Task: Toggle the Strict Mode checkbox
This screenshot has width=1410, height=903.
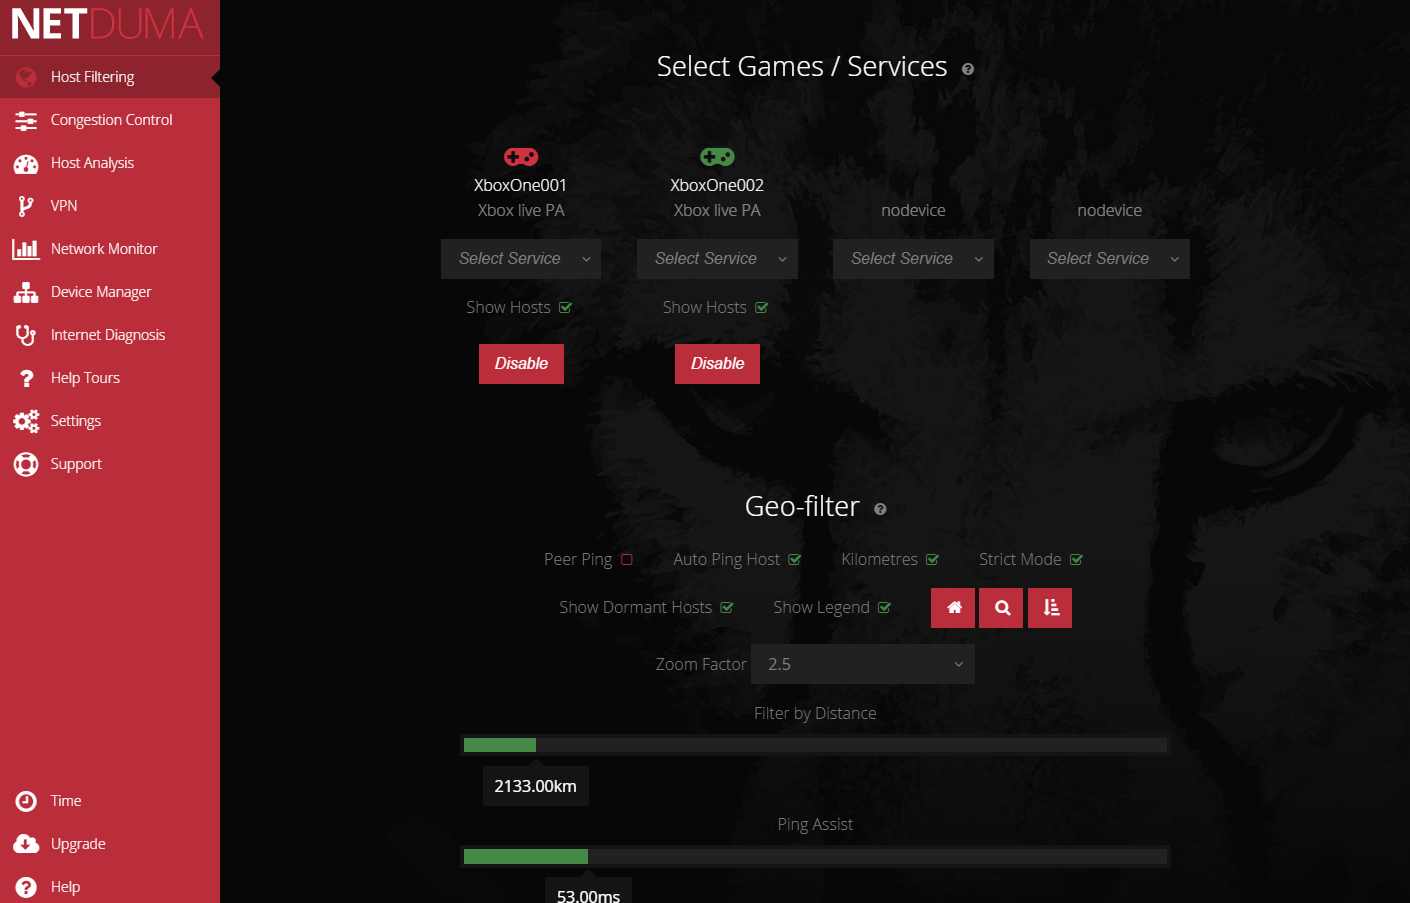Action: pyautogui.click(x=1076, y=560)
